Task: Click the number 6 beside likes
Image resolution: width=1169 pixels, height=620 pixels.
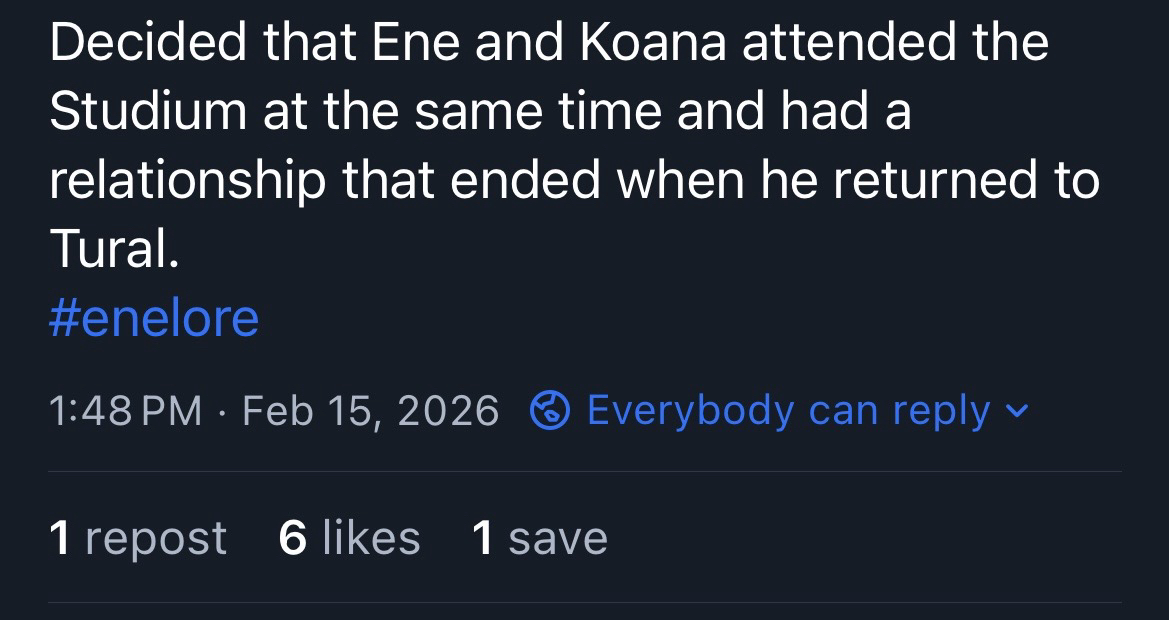Action: [292, 539]
